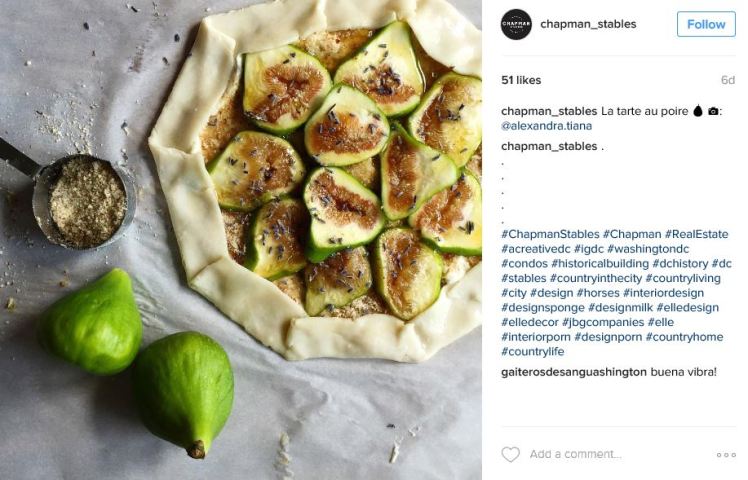Click the 6d post timestamp
748x480 pixels.
pos(728,80)
